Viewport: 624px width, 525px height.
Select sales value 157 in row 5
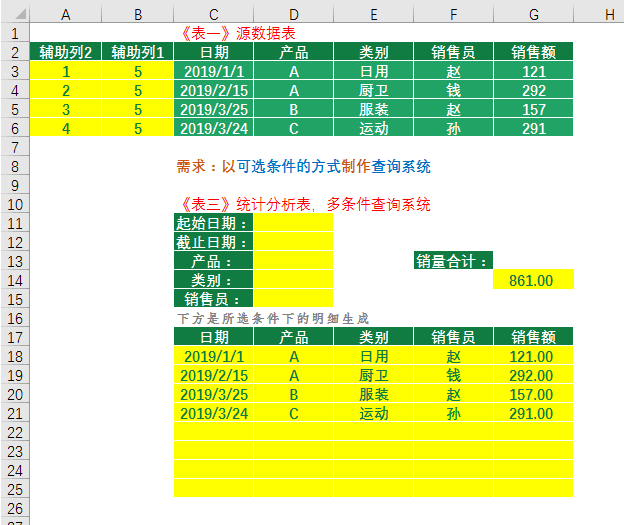coord(534,109)
